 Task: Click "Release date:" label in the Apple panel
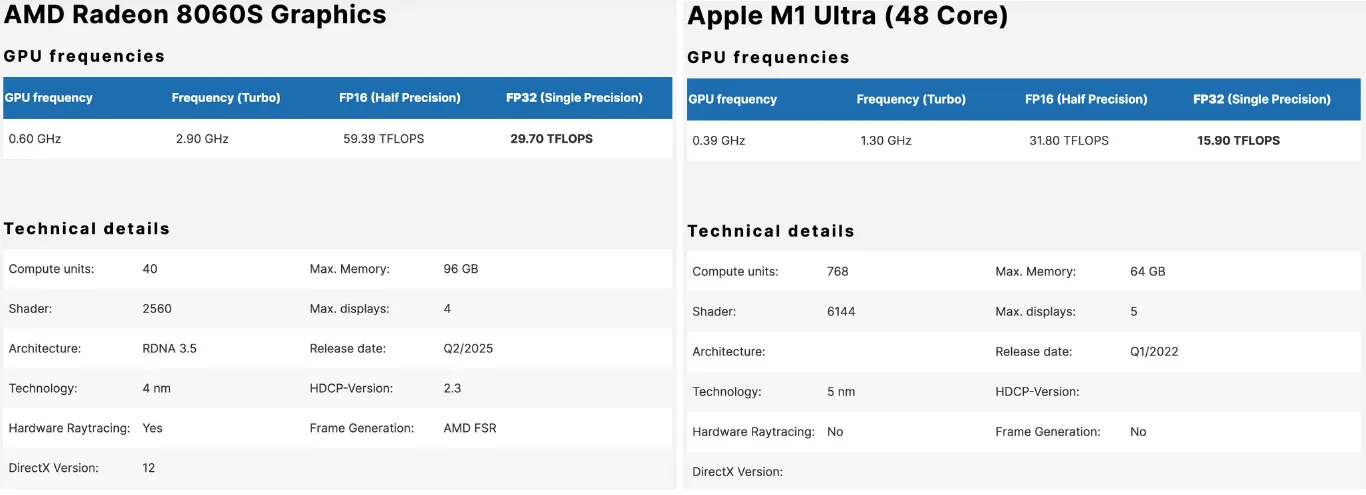point(1034,352)
